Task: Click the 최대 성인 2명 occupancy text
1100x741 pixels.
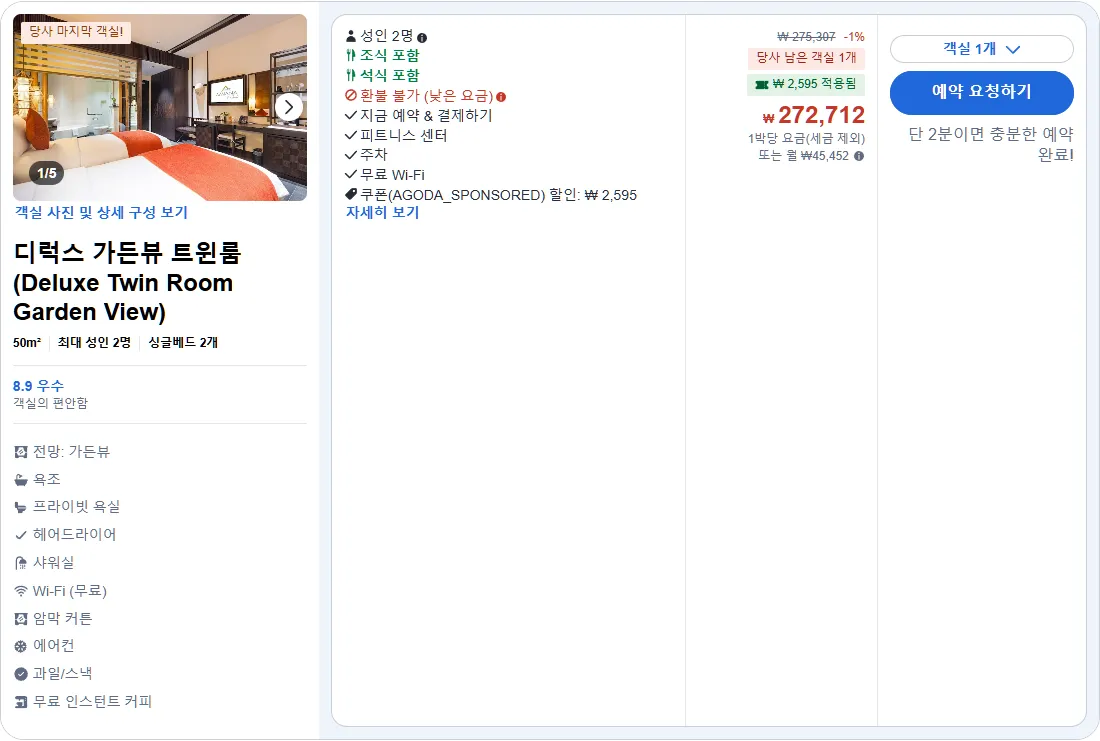Action: coord(94,342)
